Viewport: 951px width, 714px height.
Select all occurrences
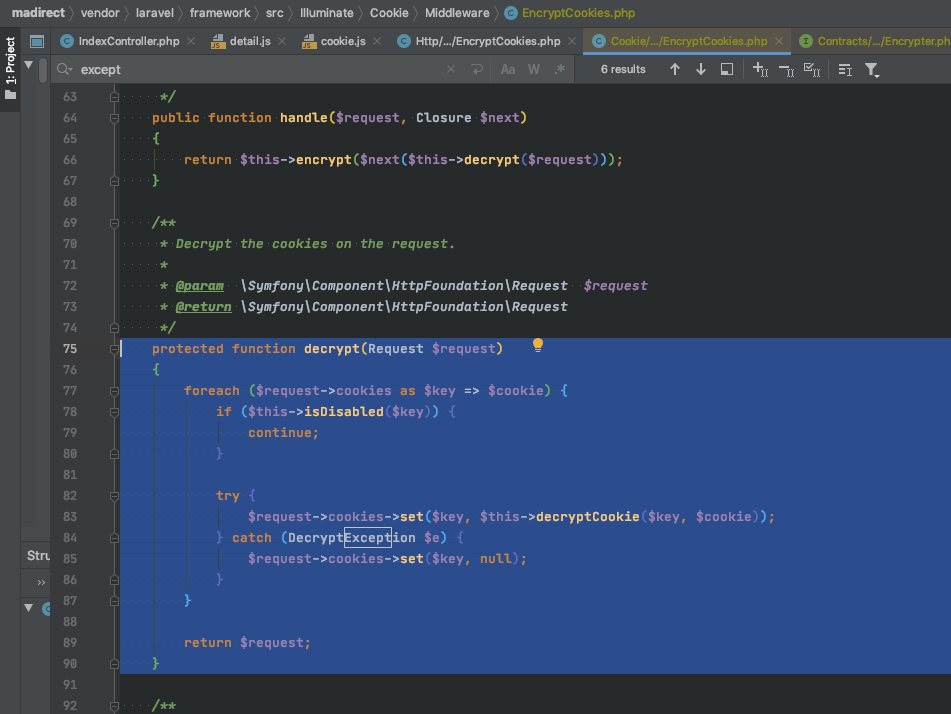tap(812, 69)
